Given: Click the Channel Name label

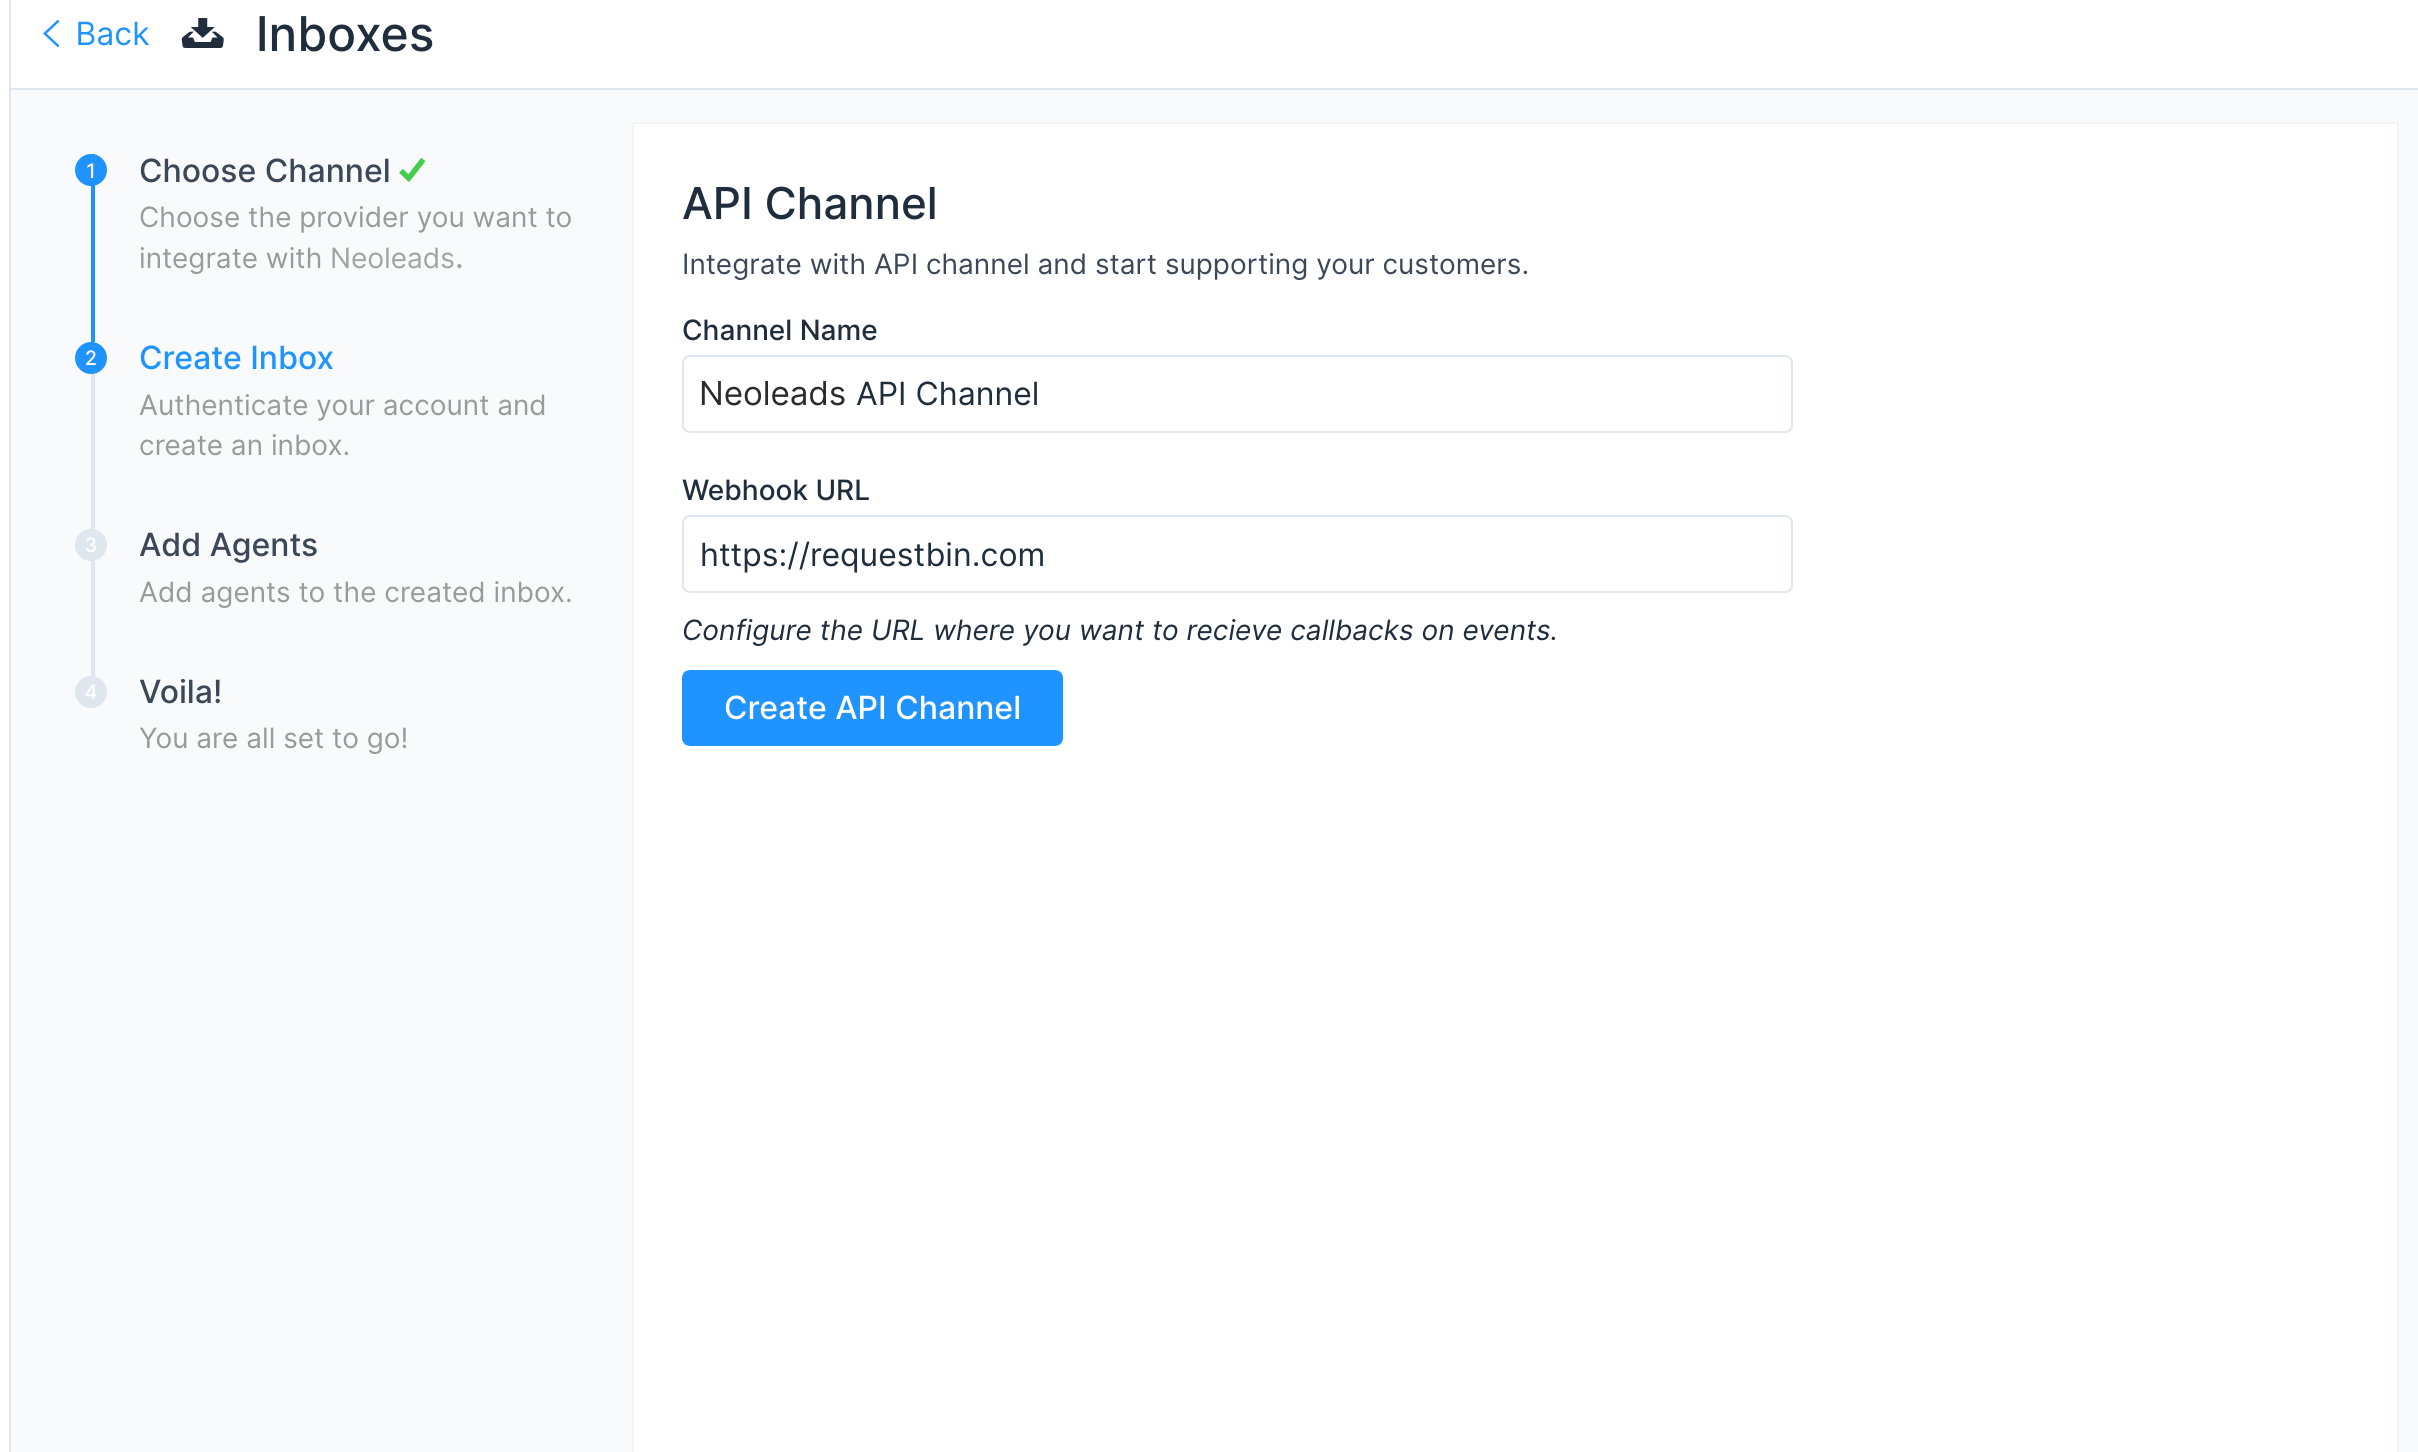Looking at the screenshot, I should coord(779,330).
